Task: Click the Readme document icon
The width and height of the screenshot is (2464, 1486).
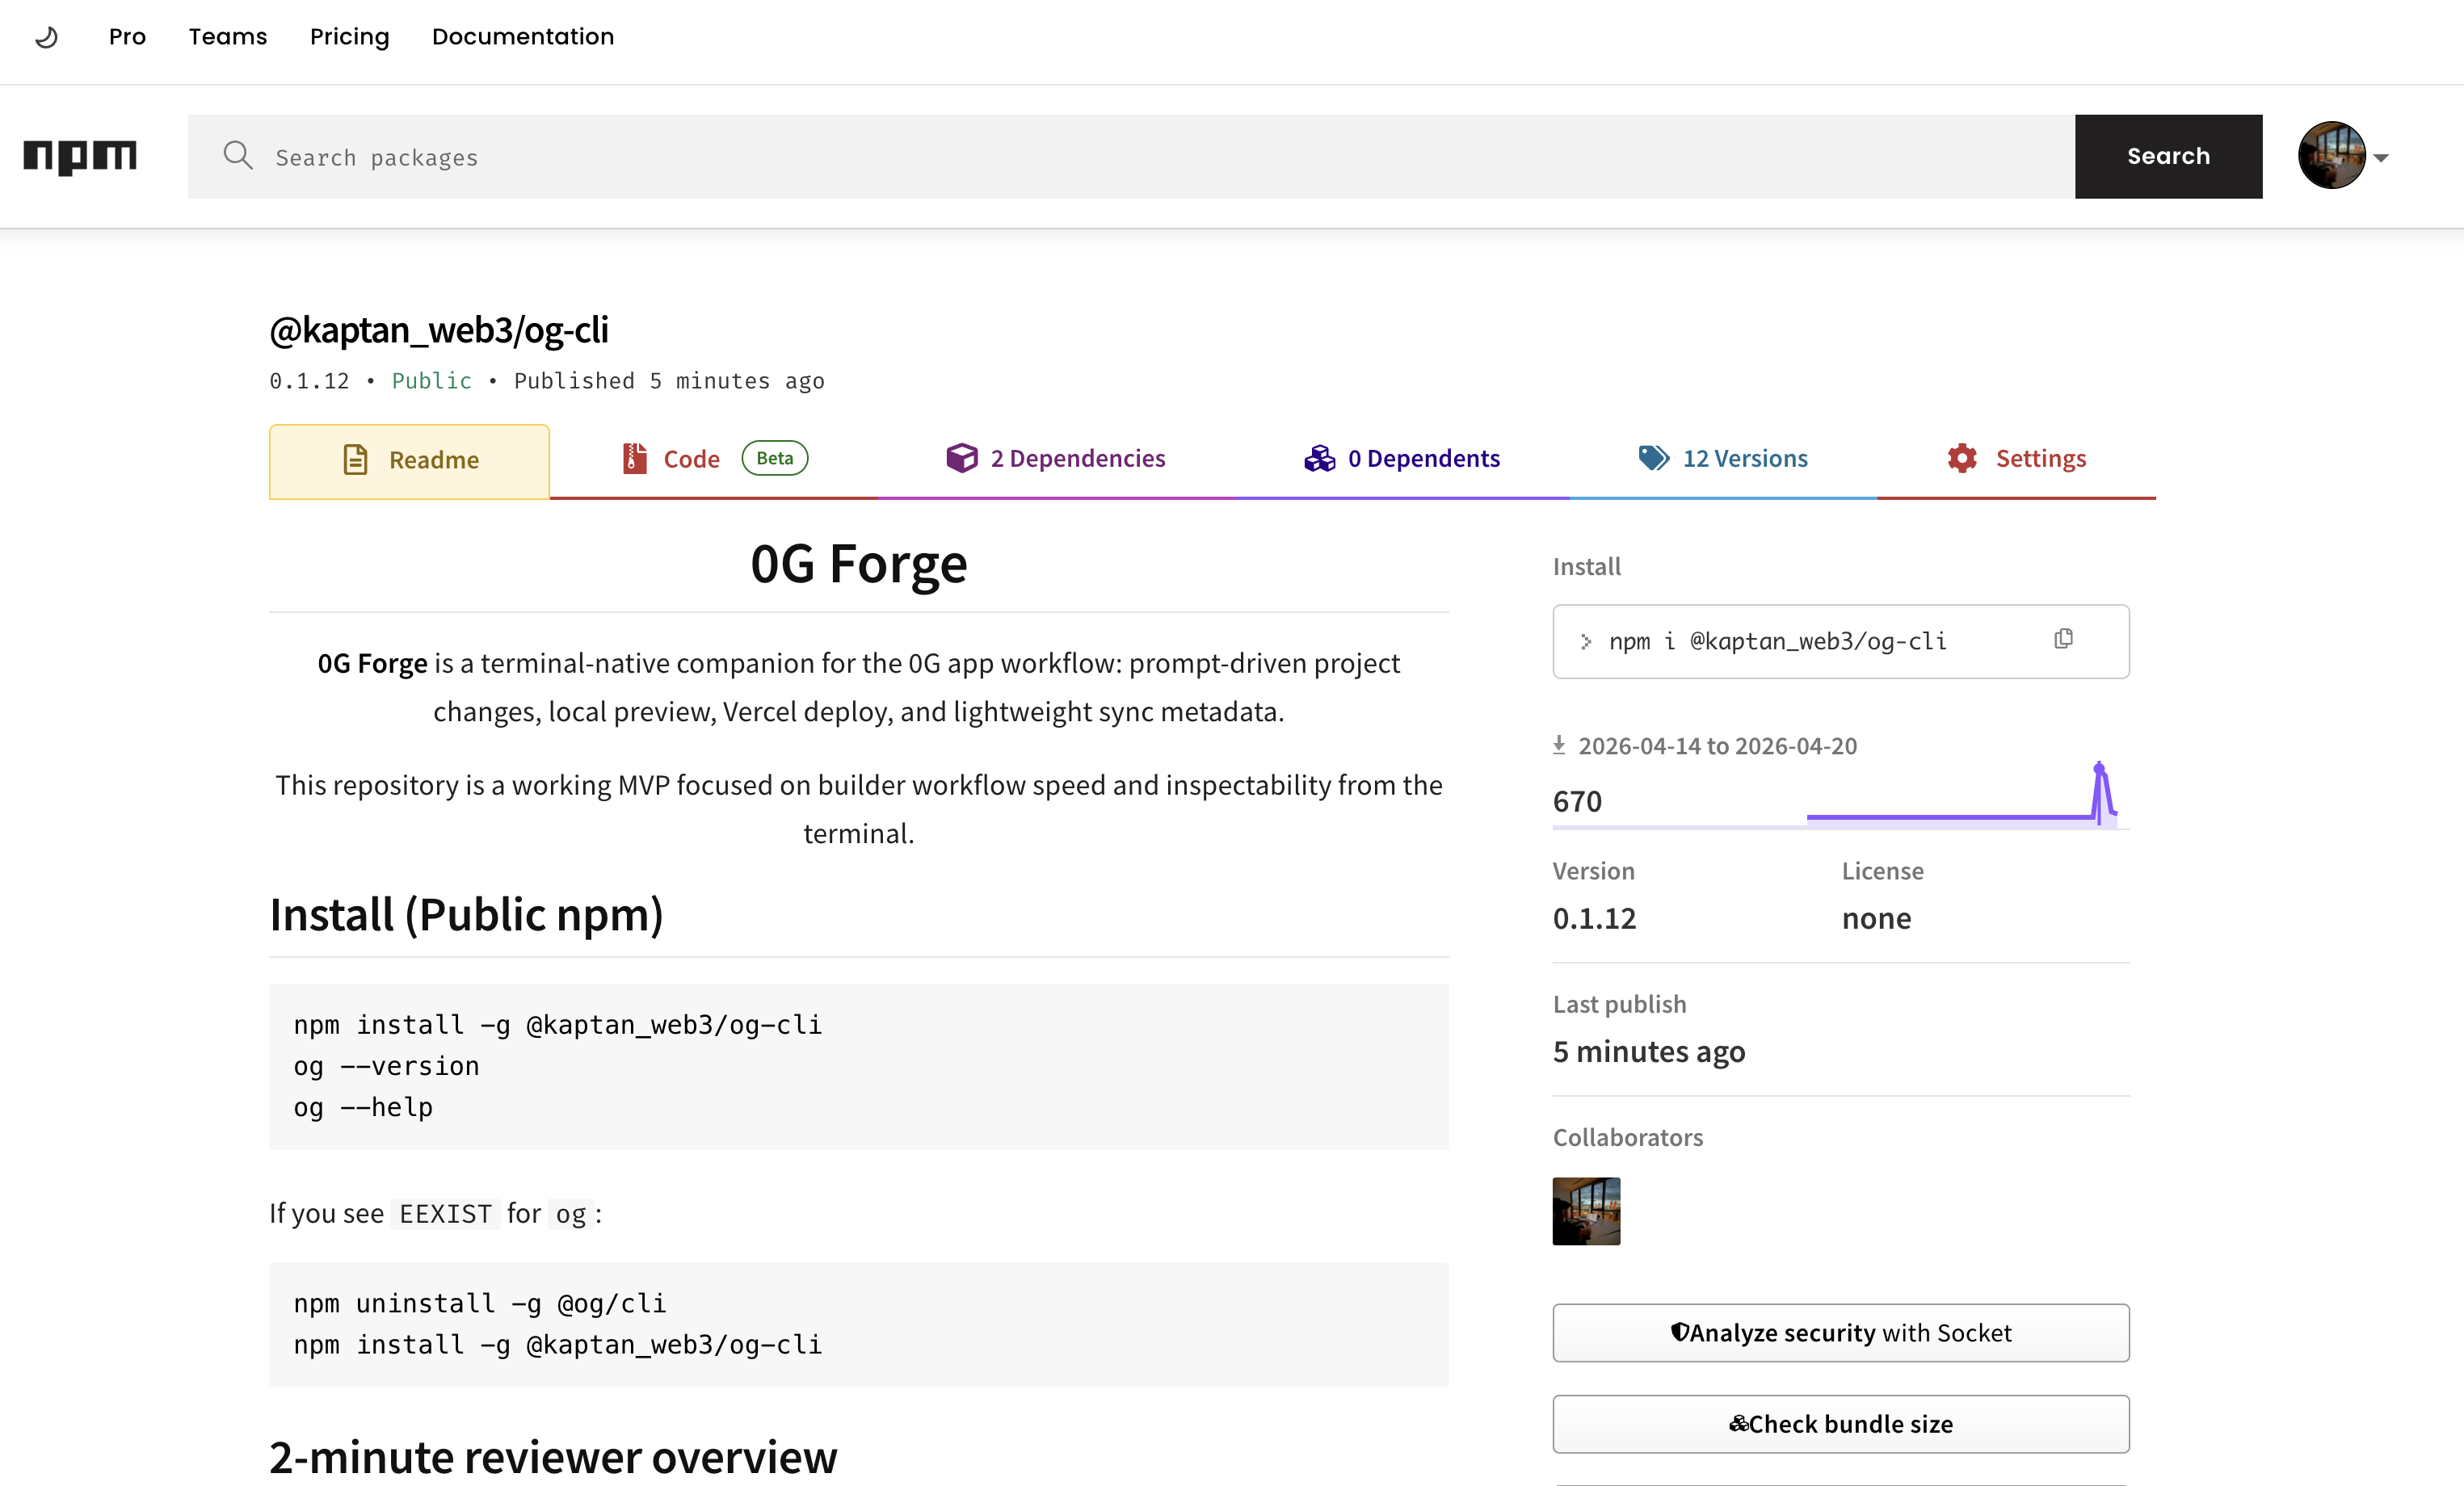Action: (x=355, y=460)
